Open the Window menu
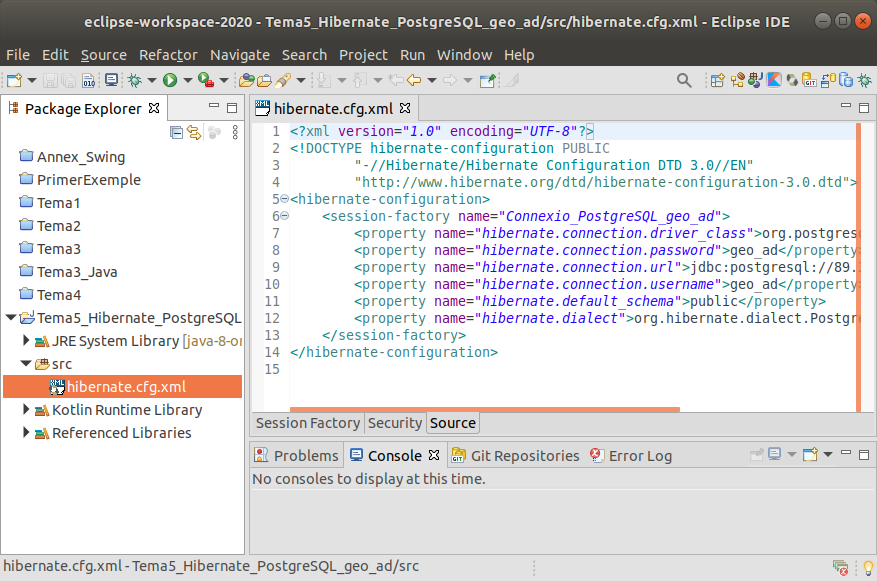Image resolution: width=877 pixels, height=581 pixels. pos(464,55)
